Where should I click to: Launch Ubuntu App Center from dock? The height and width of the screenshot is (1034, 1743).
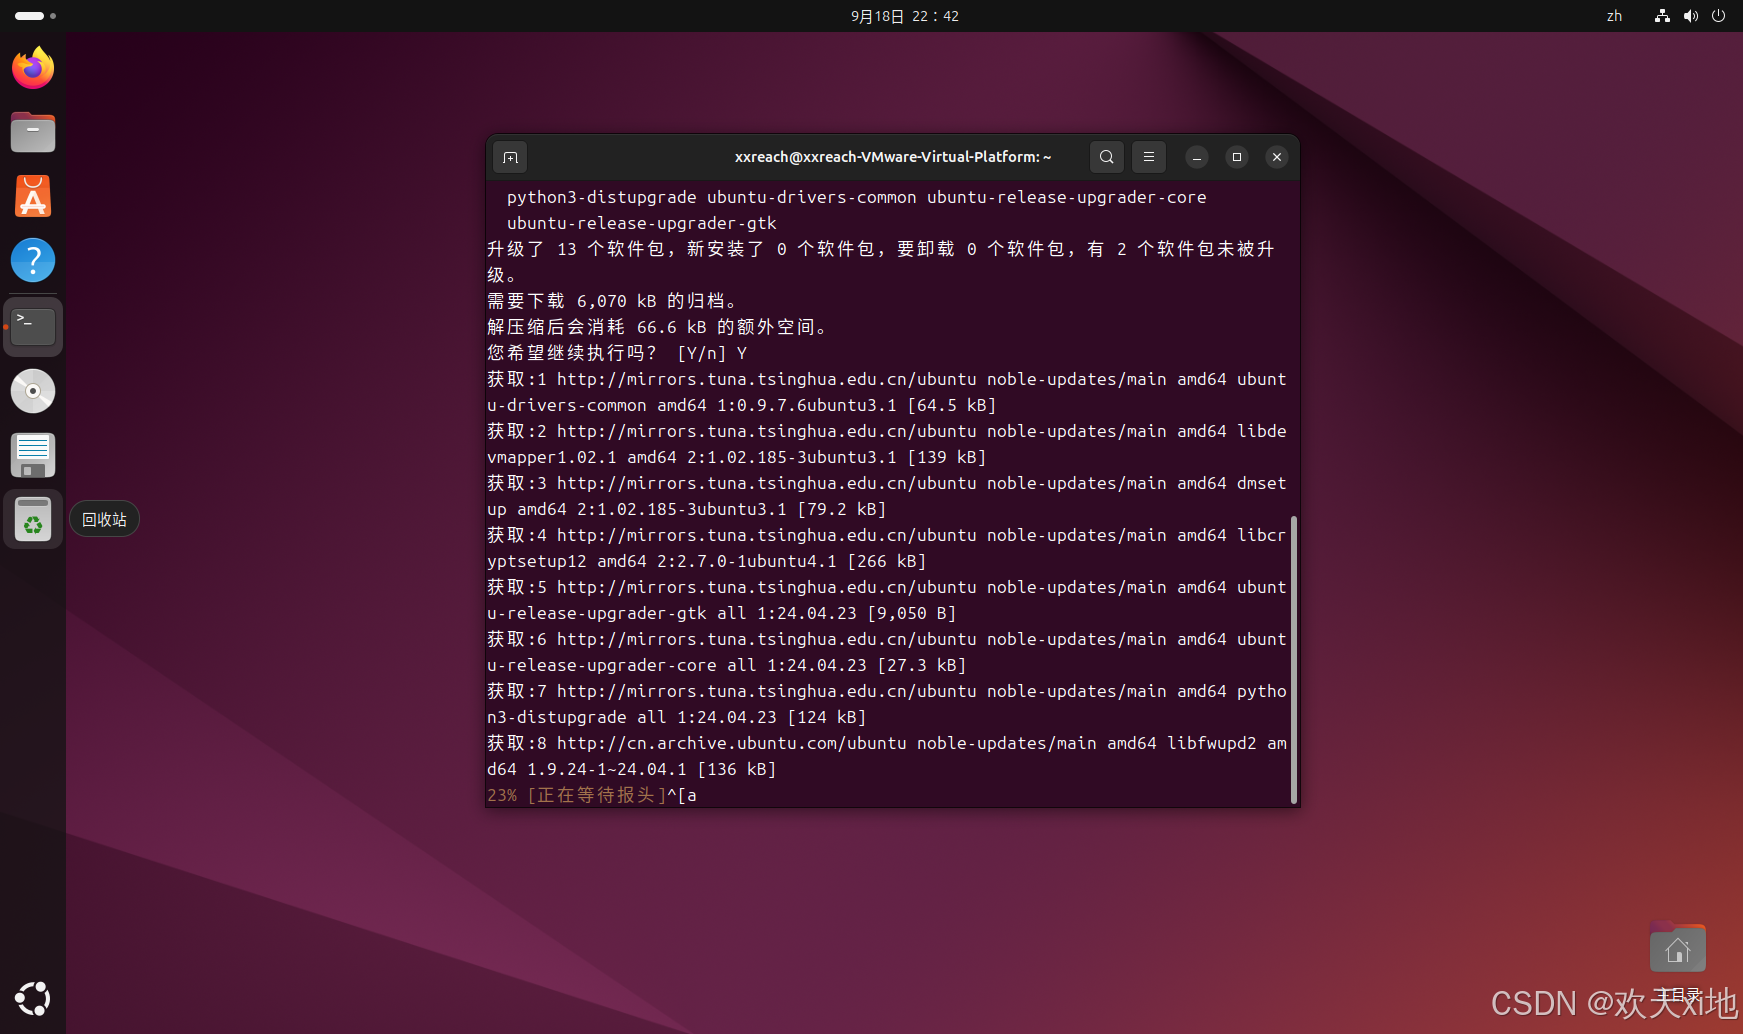click(x=33, y=196)
